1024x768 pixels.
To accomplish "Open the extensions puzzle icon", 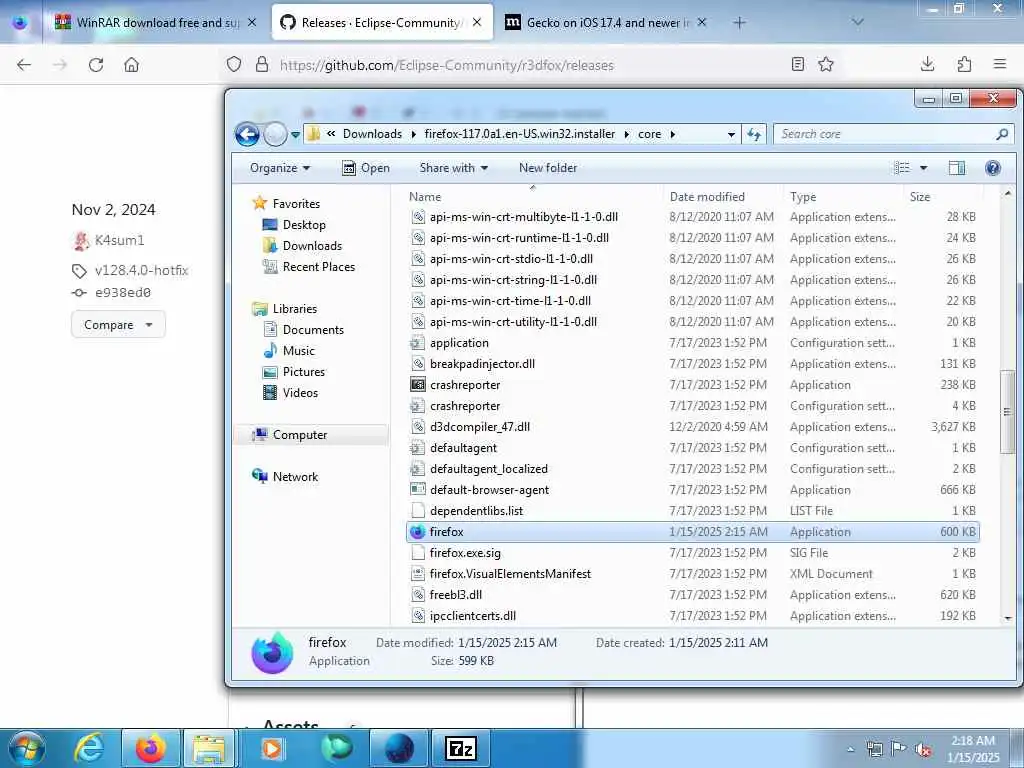I will pyautogui.click(x=964, y=64).
